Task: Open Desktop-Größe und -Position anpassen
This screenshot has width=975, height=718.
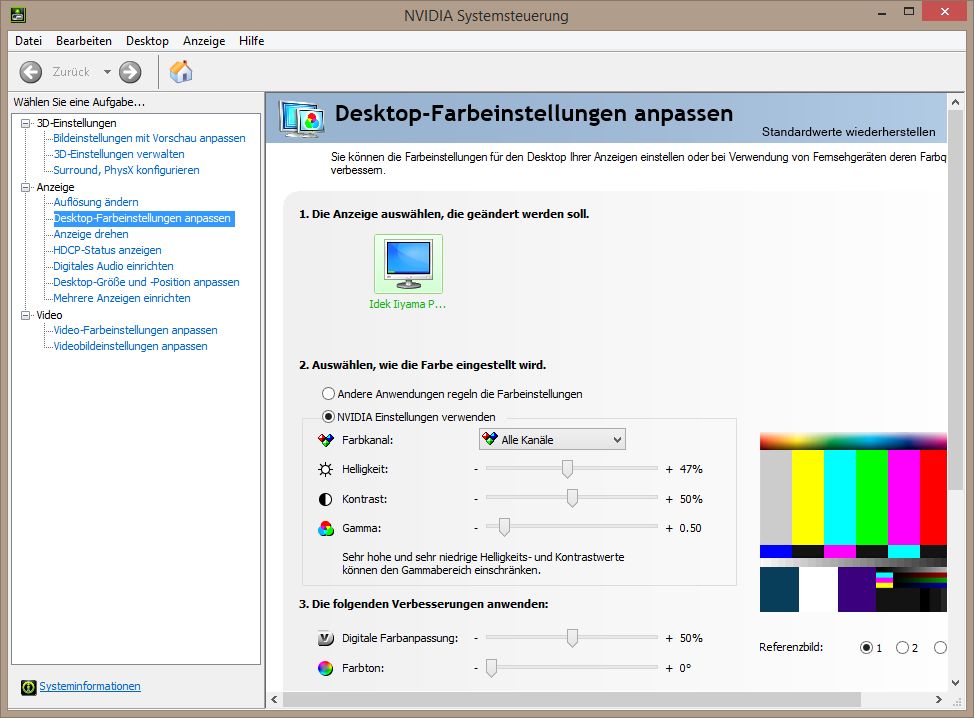Action: 146,282
